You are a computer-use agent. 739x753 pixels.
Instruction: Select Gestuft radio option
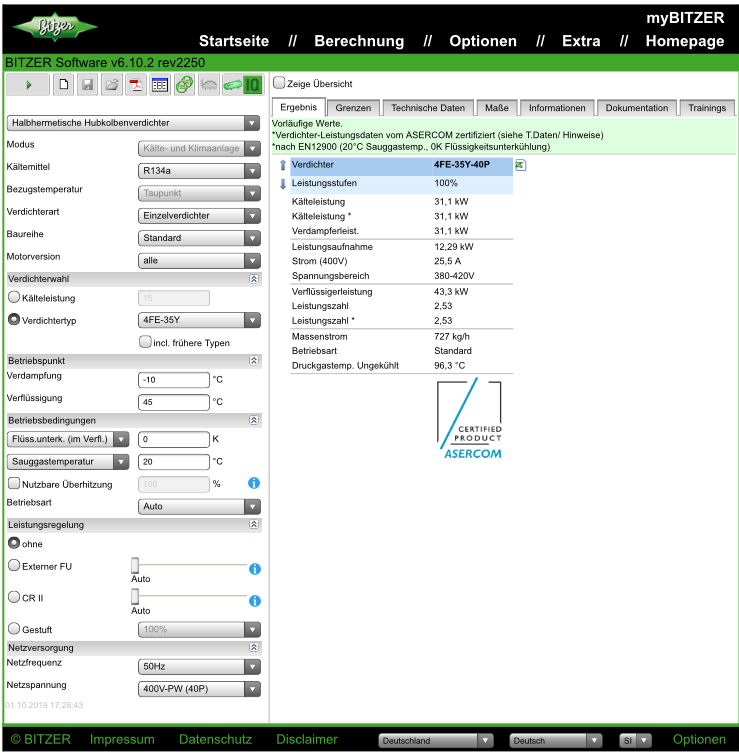click(14, 629)
